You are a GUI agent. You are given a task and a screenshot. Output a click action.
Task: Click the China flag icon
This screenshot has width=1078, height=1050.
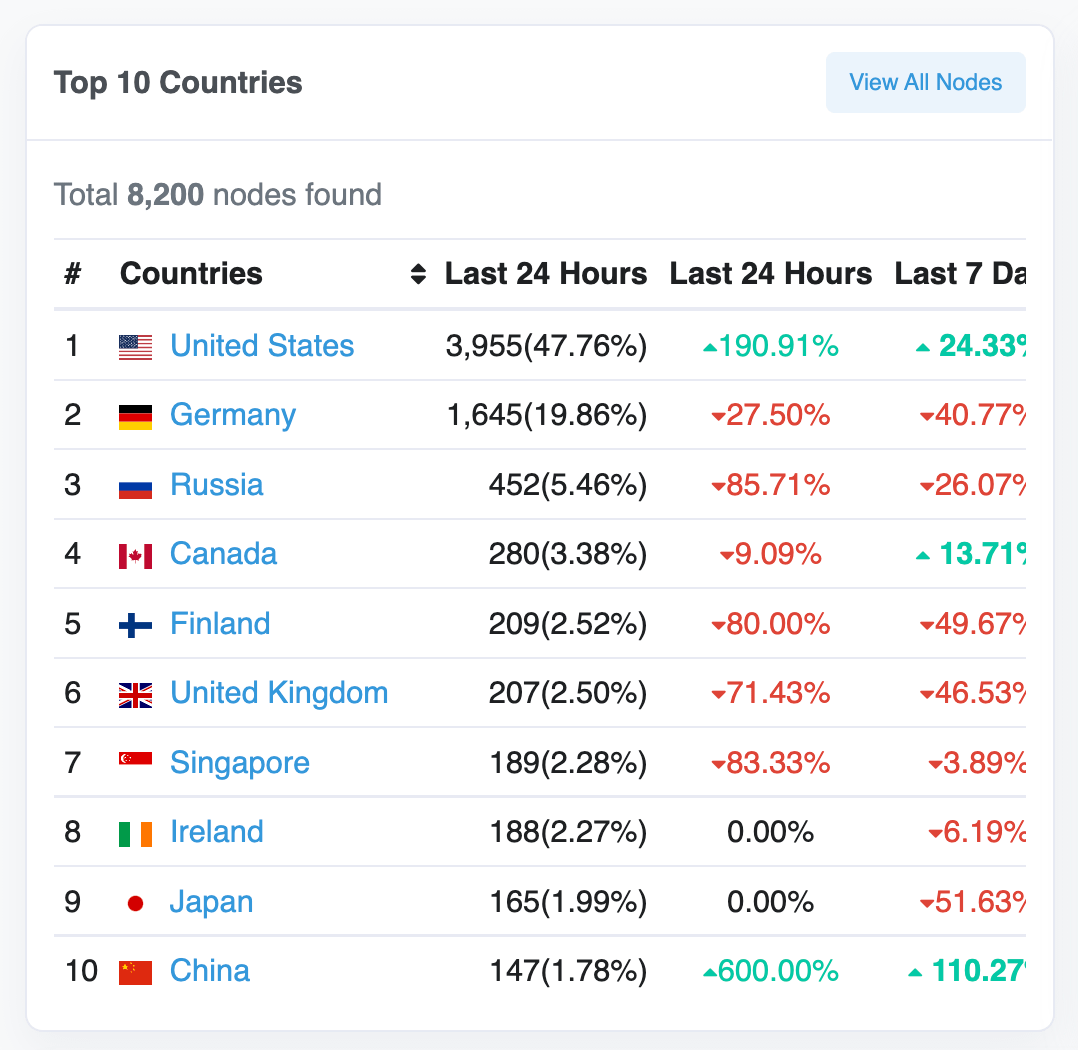tap(135, 972)
